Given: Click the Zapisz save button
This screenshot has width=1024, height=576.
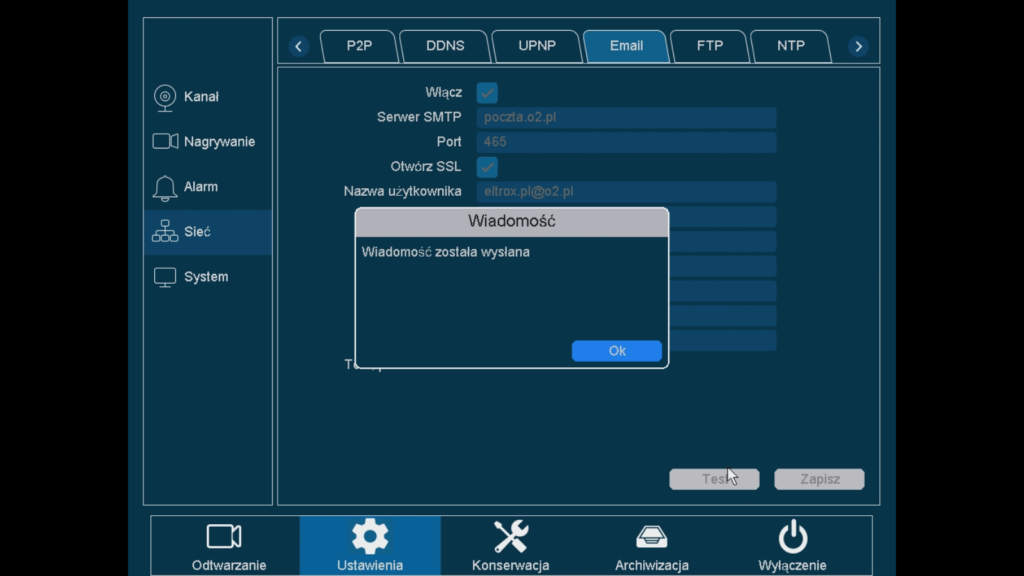Looking at the screenshot, I should [x=819, y=479].
